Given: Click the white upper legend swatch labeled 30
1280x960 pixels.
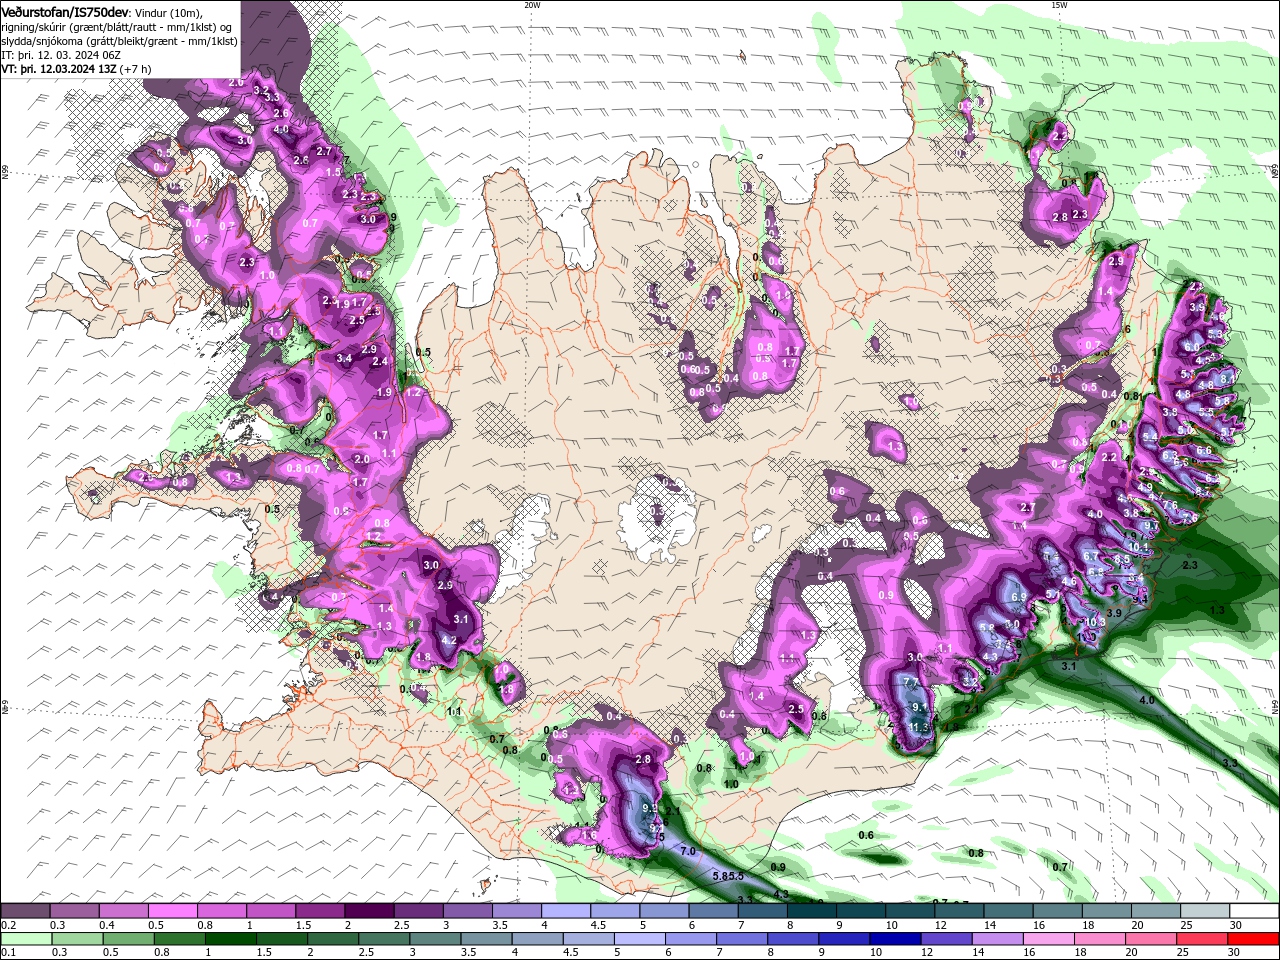Looking at the screenshot, I should [x=1253, y=911].
